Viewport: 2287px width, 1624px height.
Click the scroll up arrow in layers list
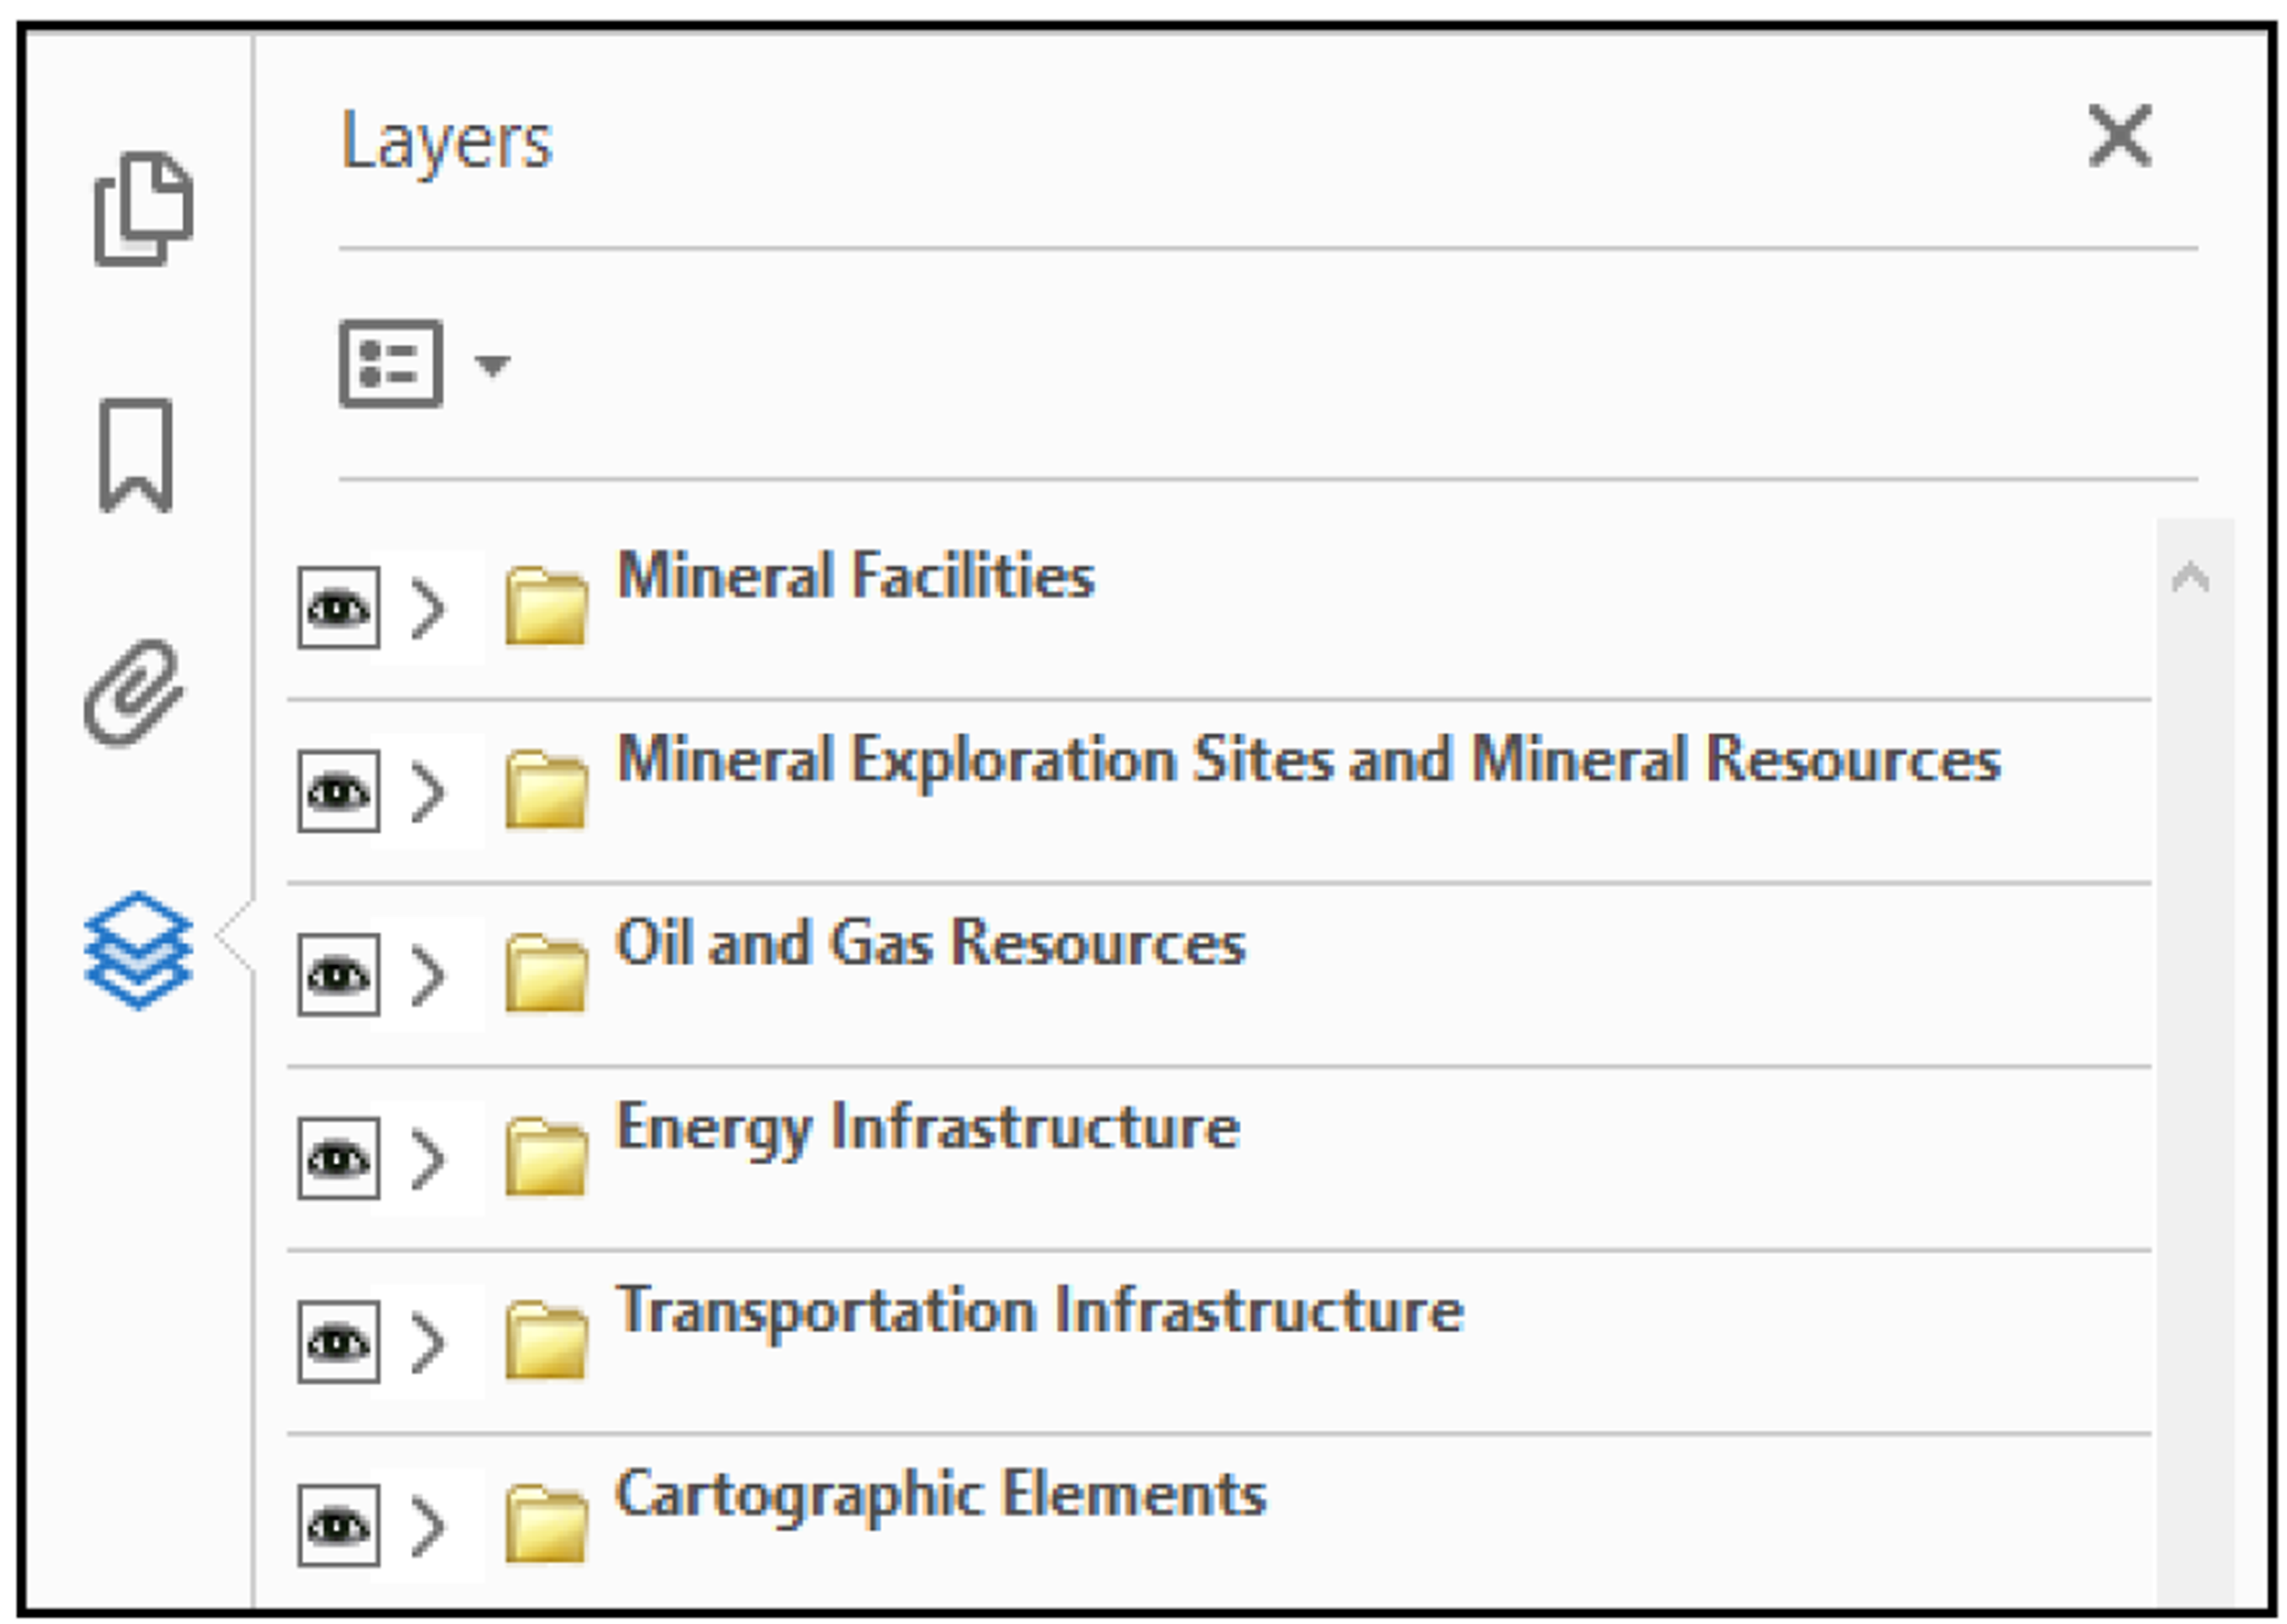coord(2190,577)
